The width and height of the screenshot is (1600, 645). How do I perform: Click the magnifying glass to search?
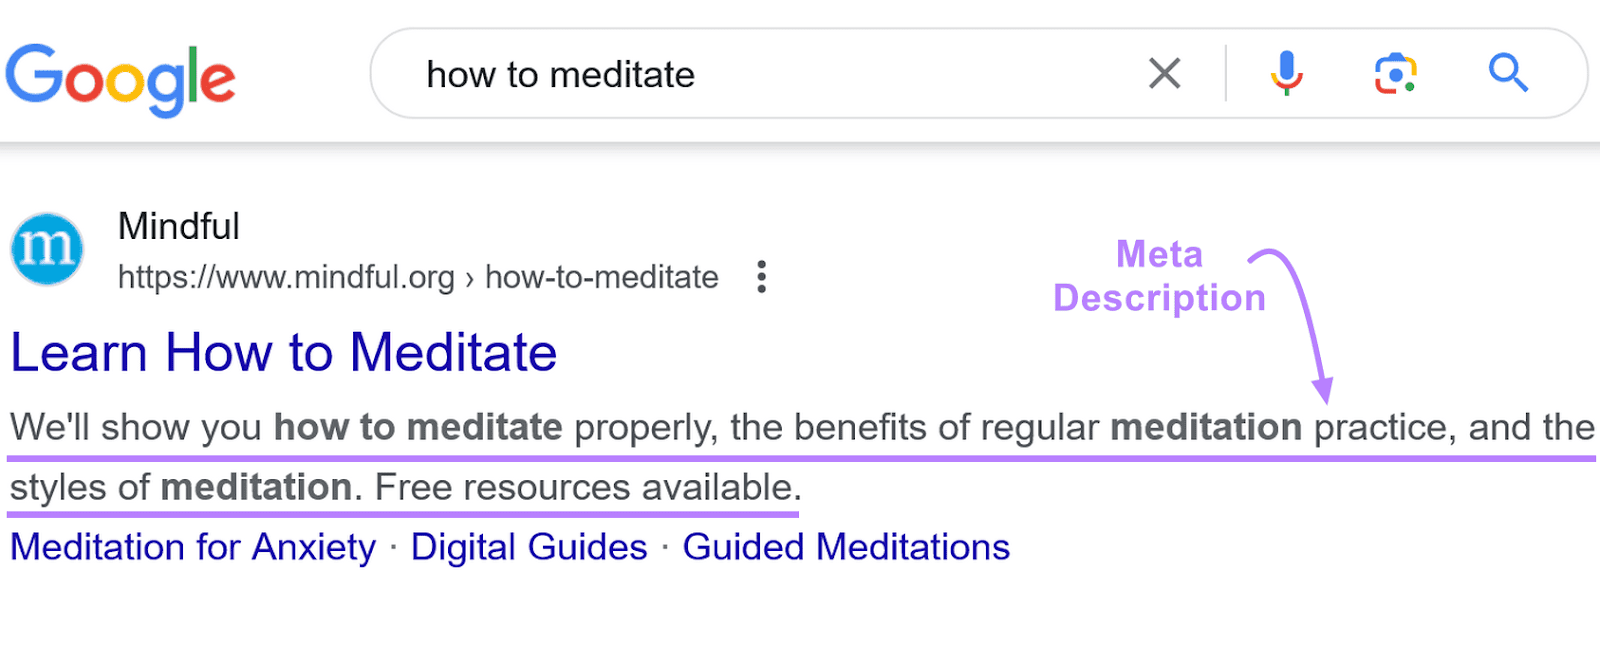point(1508,72)
